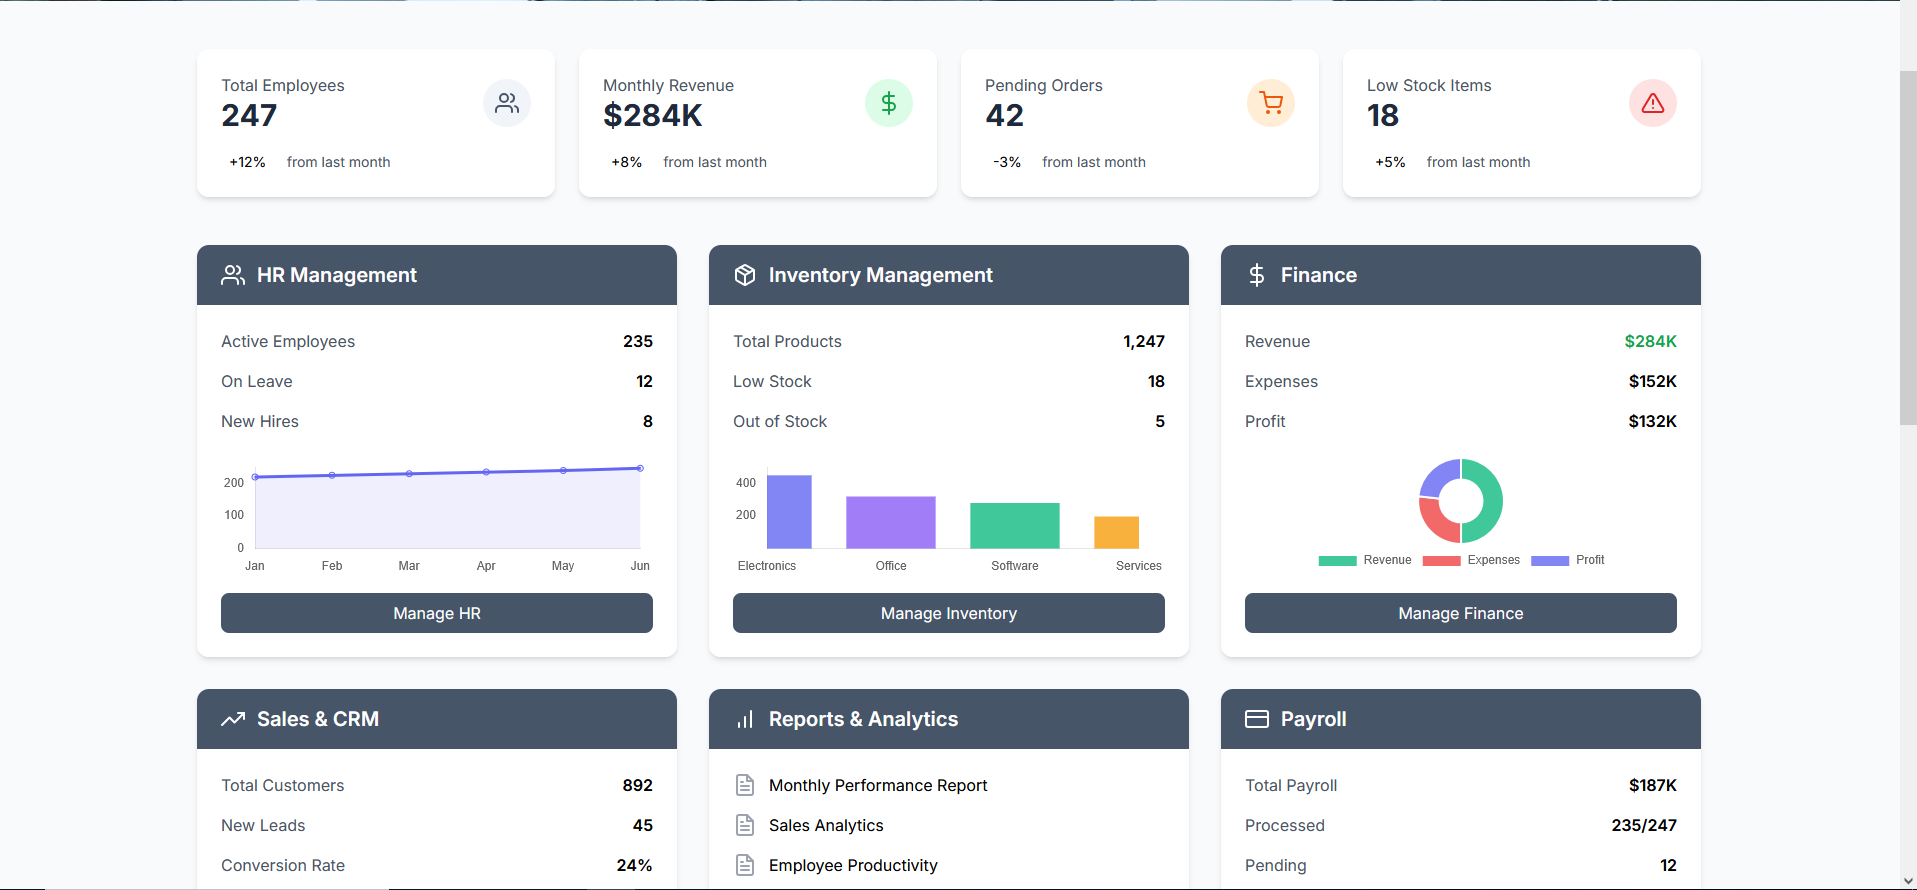The width and height of the screenshot is (1917, 890).
Task: Click the Payroll section title
Action: pyautogui.click(x=1314, y=719)
